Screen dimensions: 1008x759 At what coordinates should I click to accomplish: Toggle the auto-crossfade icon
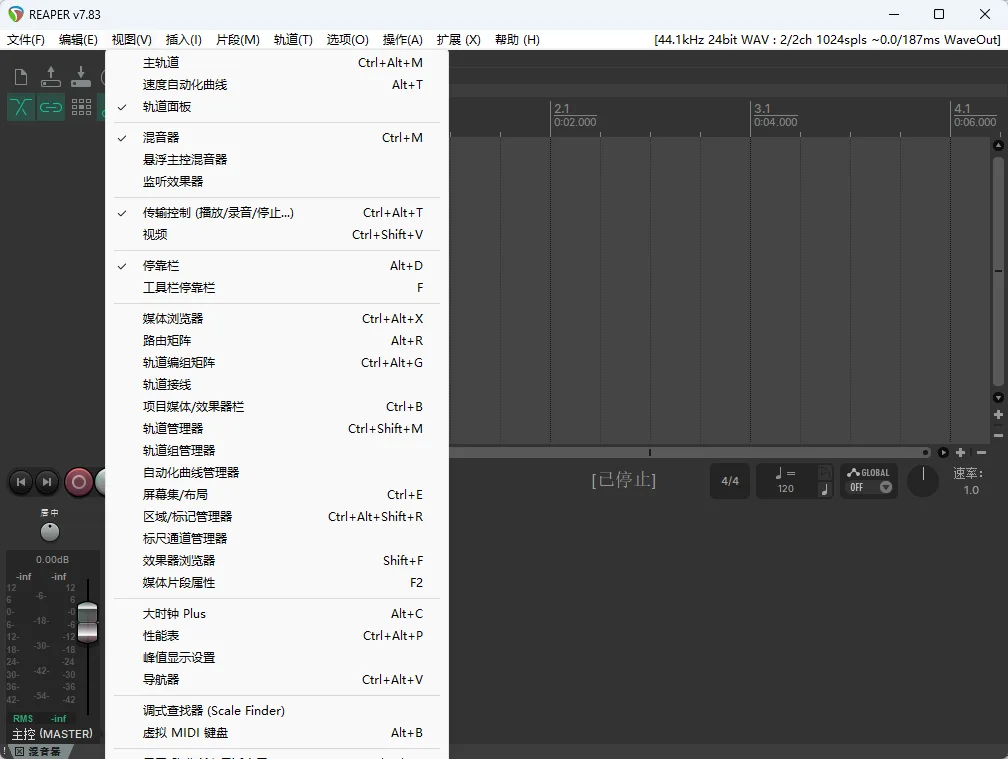click(x=21, y=107)
